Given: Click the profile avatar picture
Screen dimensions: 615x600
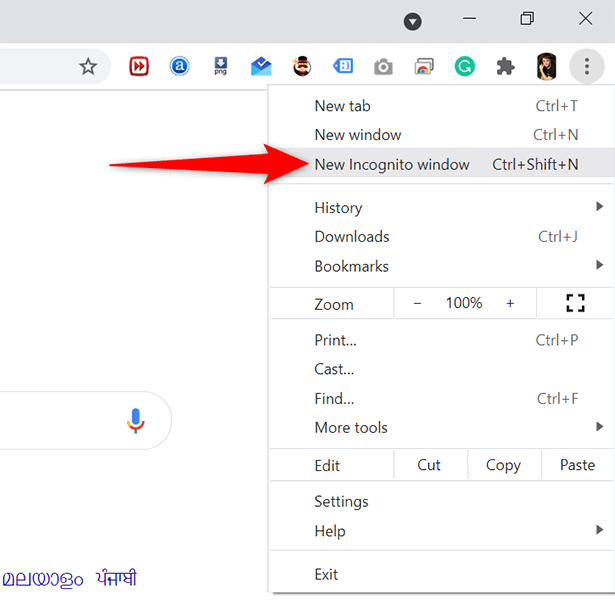Looking at the screenshot, I should (546, 66).
